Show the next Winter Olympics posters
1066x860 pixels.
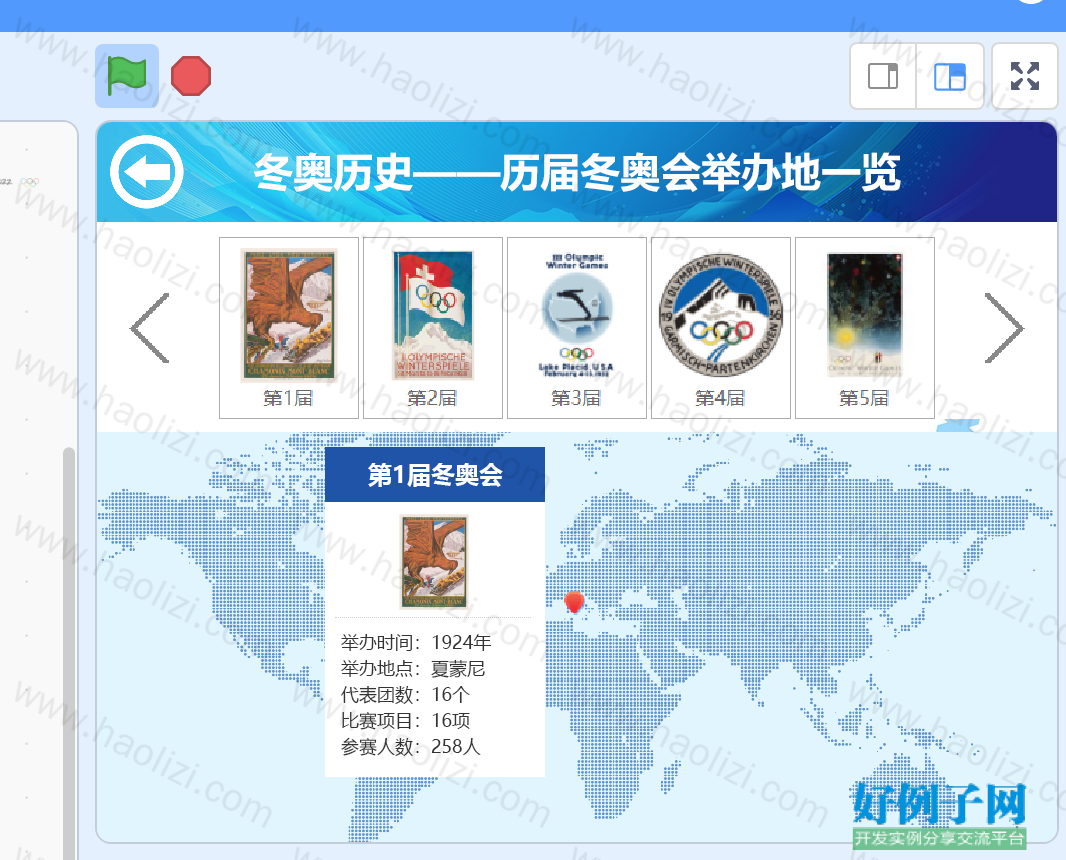pos(1004,328)
